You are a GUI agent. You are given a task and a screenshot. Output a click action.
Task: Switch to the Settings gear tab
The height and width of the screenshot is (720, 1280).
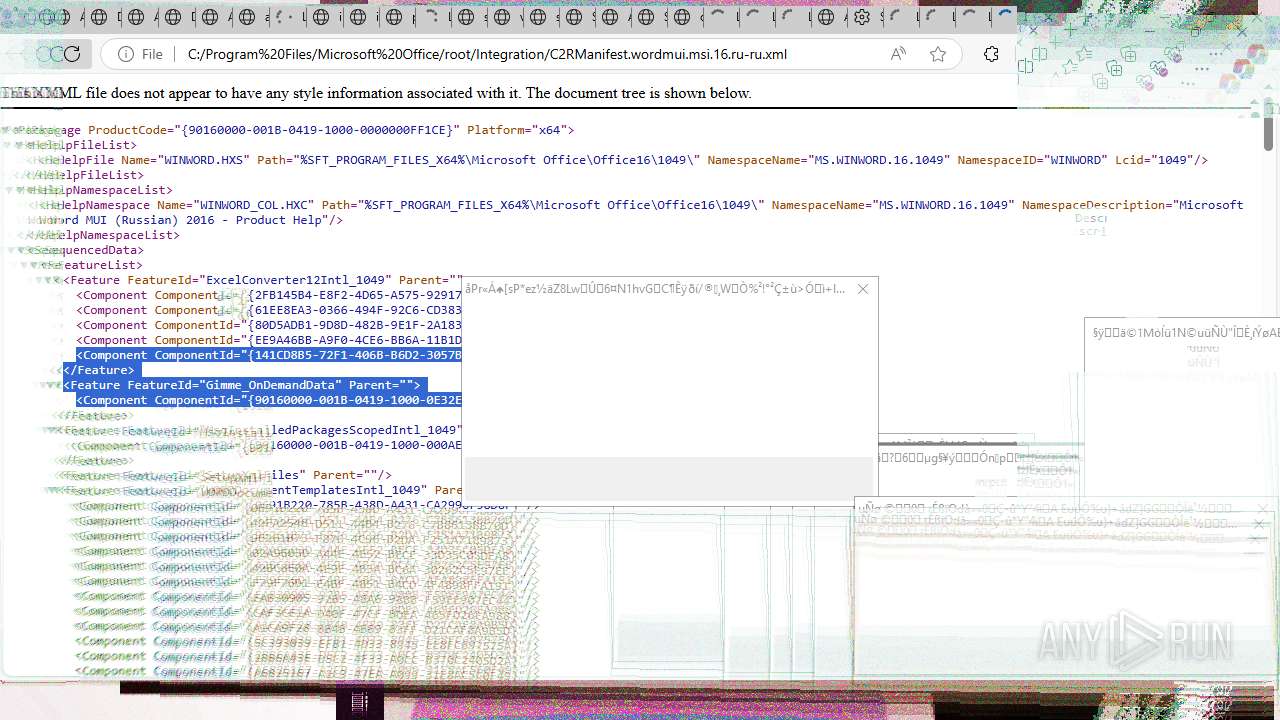click(x=862, y=17)
